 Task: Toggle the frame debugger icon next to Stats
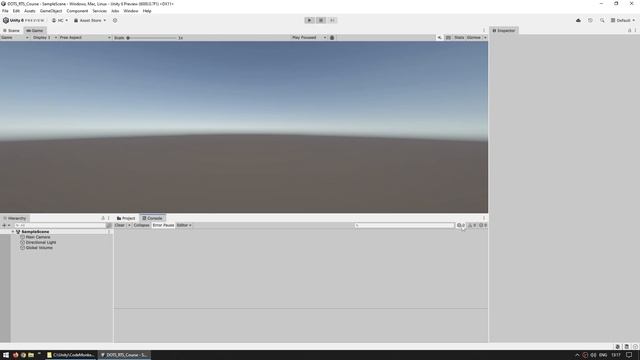coord(448,38)
